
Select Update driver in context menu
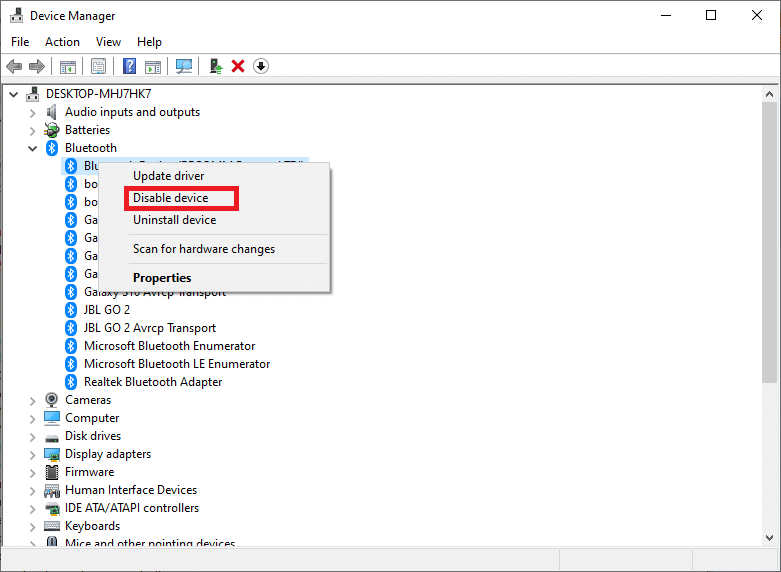[x=169, y=176]
